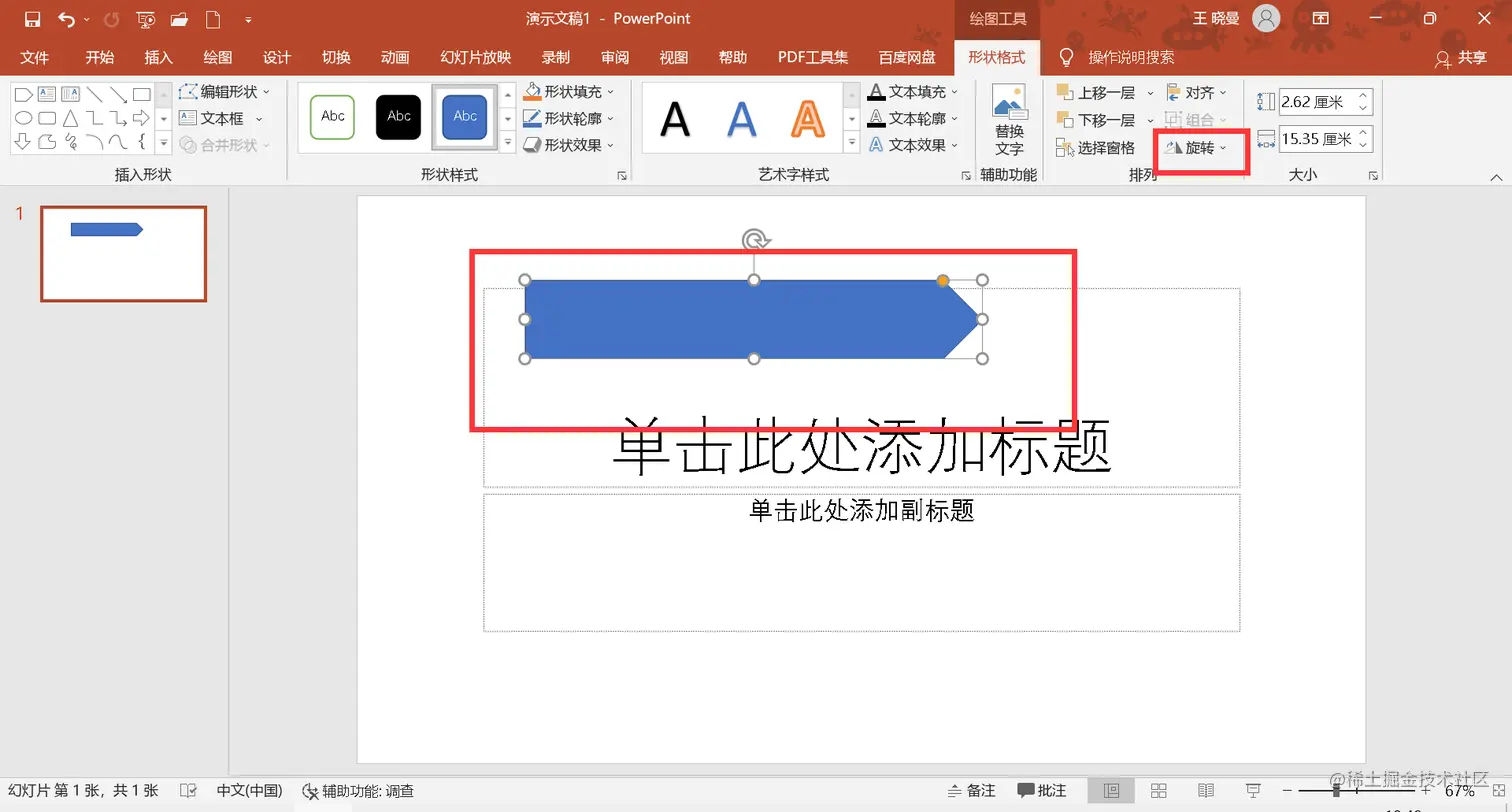
Task: Apply the black solid WordArt style A
Action: coord(675,120)
